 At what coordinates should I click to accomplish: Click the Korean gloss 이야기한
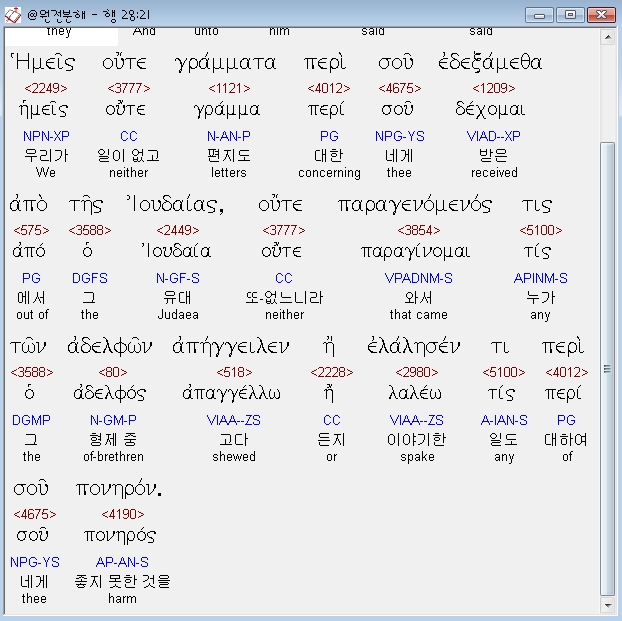pos(417,440)
